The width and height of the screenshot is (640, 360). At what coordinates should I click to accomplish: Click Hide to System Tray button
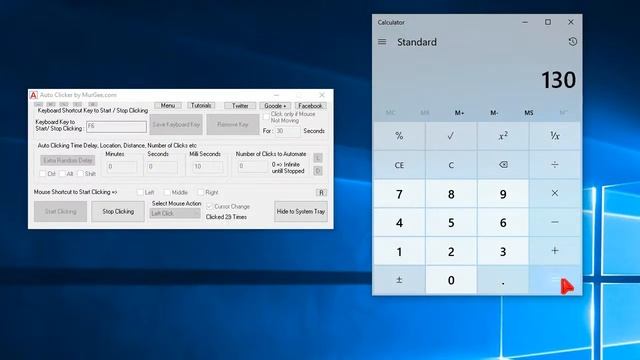[x=301, y=211]
